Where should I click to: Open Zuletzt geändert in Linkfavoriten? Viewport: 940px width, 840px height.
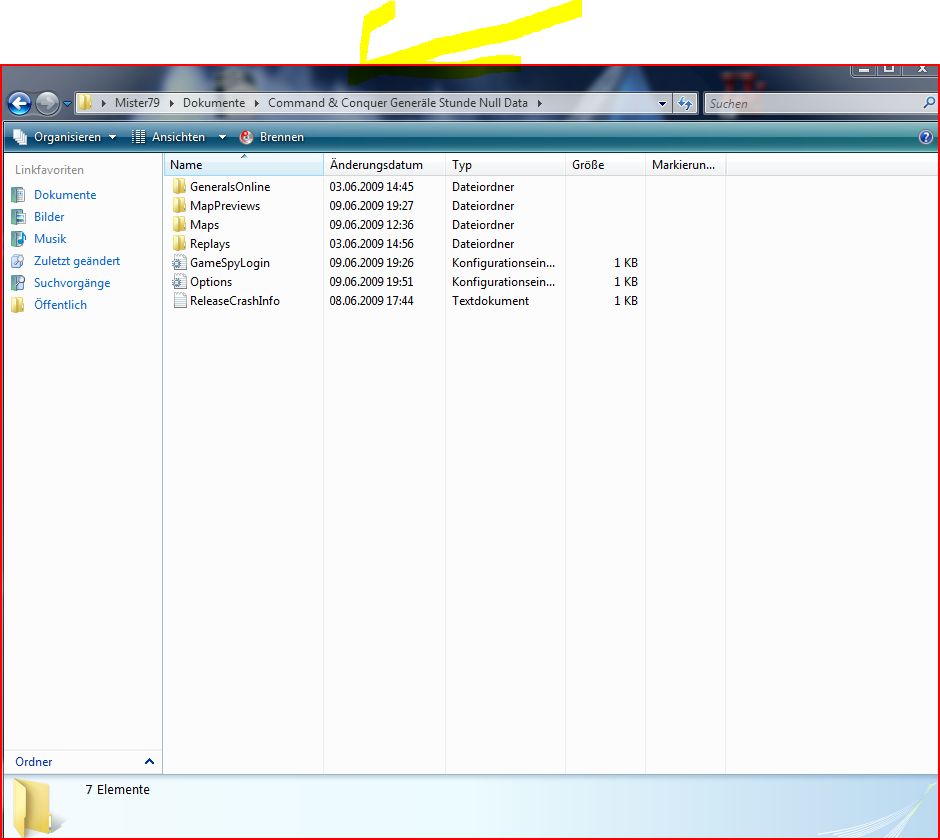[x=77, y=261]
